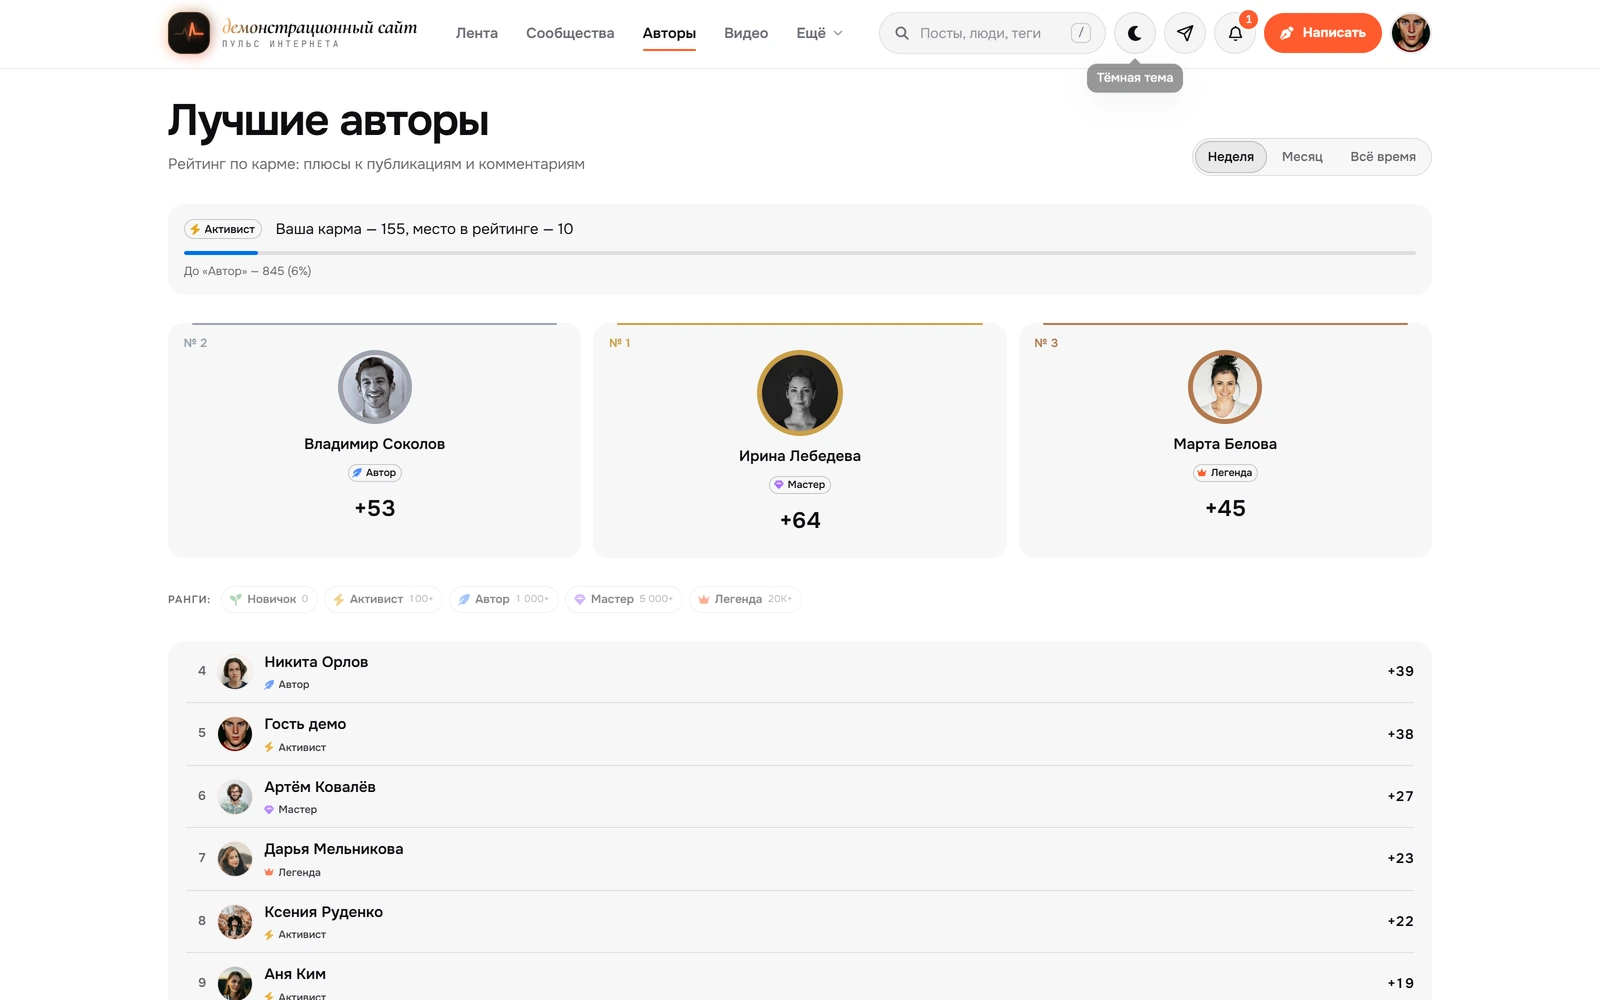Toggle the dark theme moon icon

[1135, 33]
